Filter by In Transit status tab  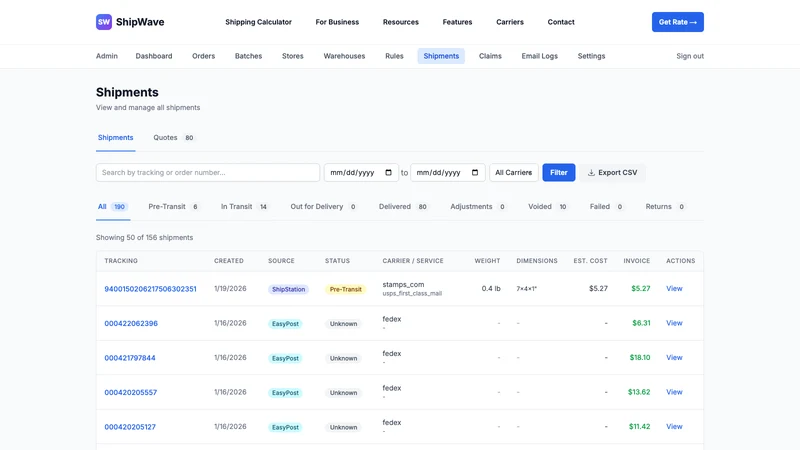point(244,207)
